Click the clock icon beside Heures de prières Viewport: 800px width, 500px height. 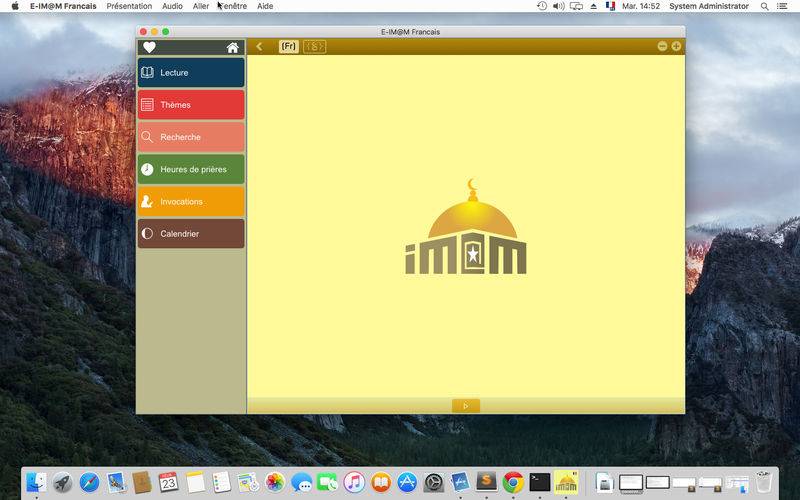147,169
